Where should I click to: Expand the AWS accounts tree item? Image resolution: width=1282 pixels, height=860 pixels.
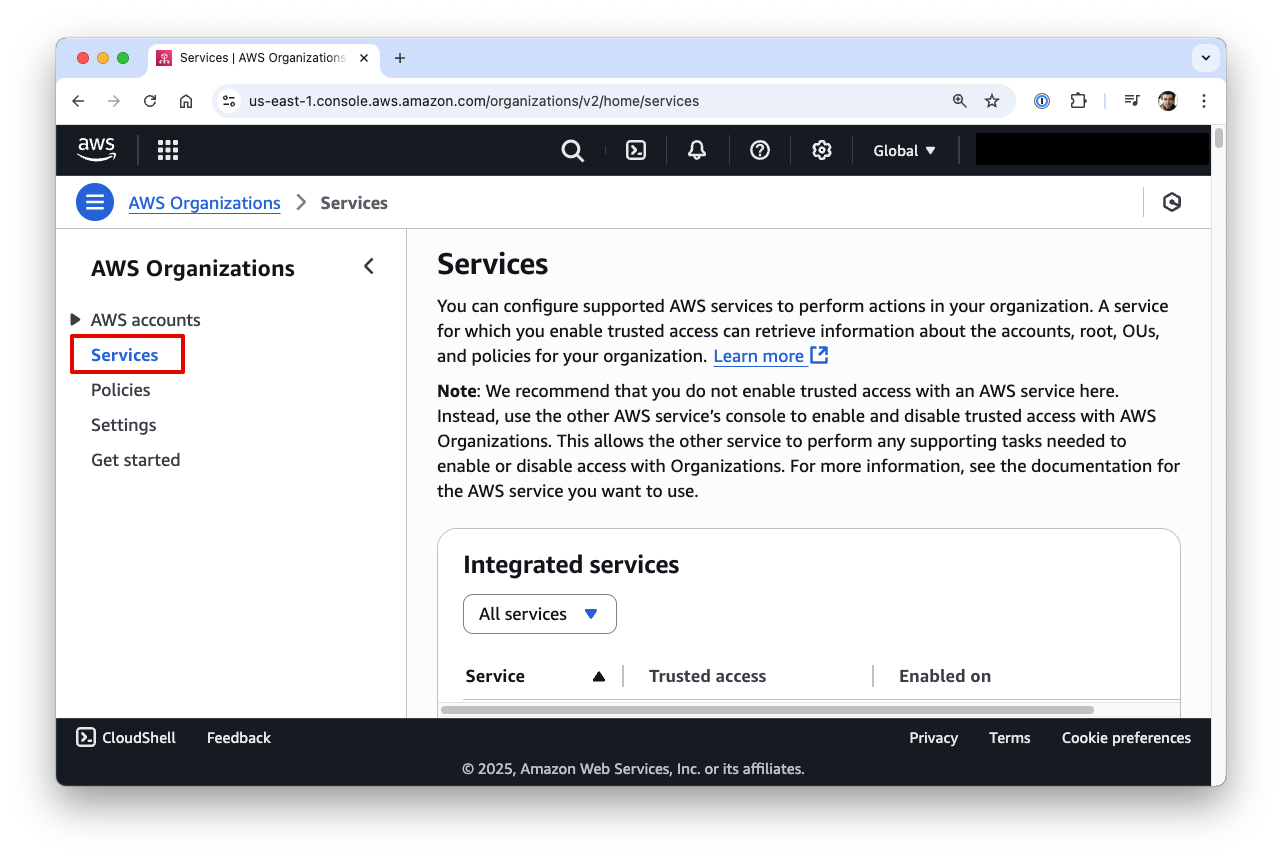[x=76, y=320]
